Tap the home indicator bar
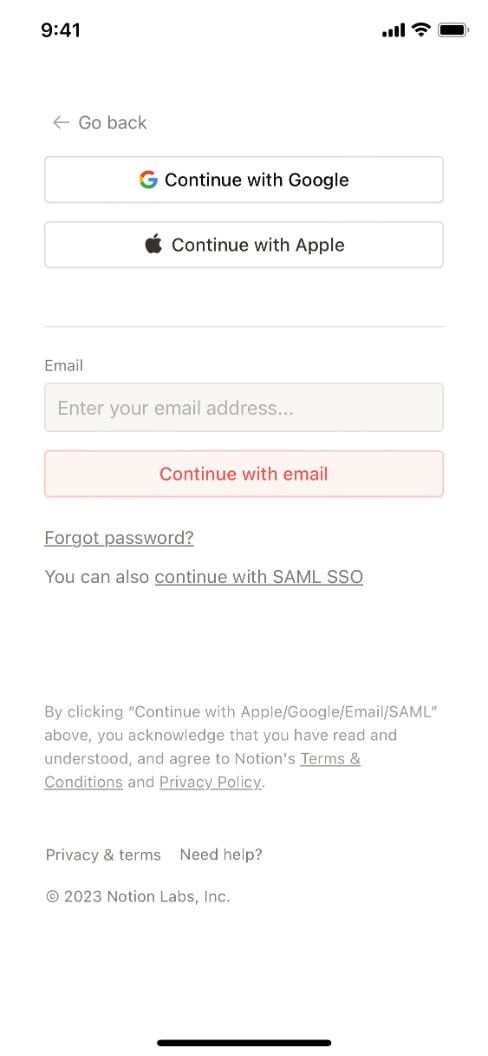The image size is (488, 1056). click(x=244, y=1043)
